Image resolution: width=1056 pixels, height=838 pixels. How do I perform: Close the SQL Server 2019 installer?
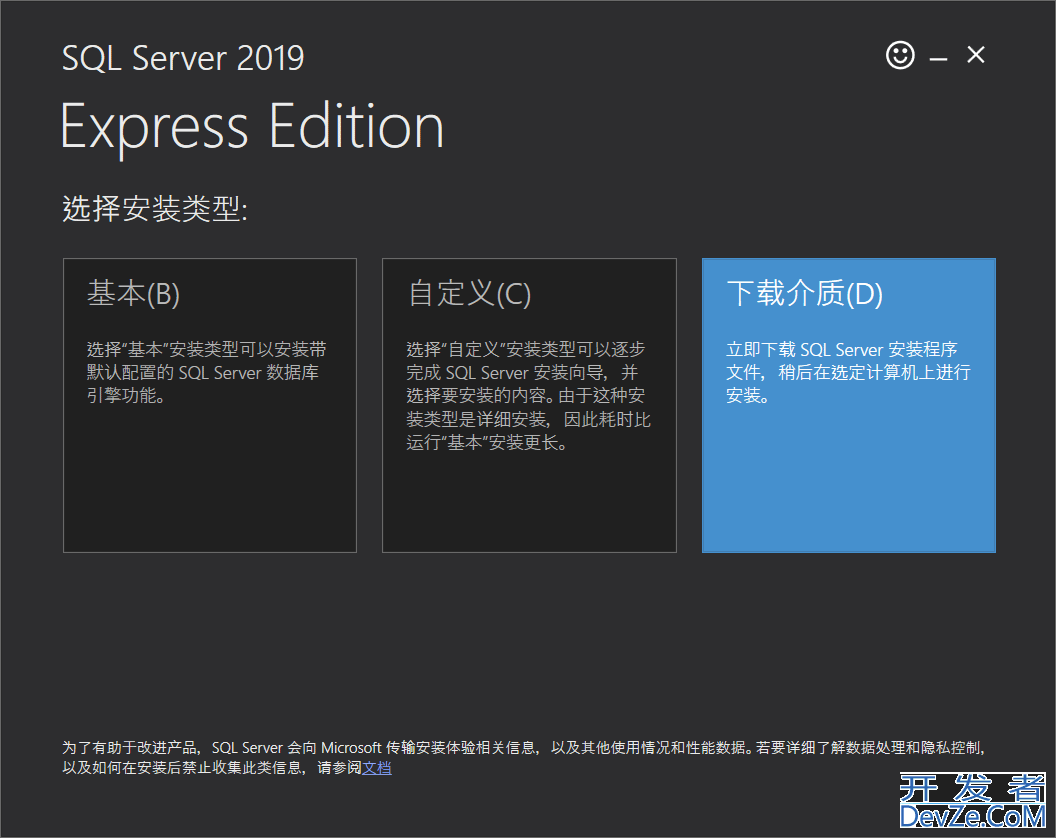click(975, 55)
